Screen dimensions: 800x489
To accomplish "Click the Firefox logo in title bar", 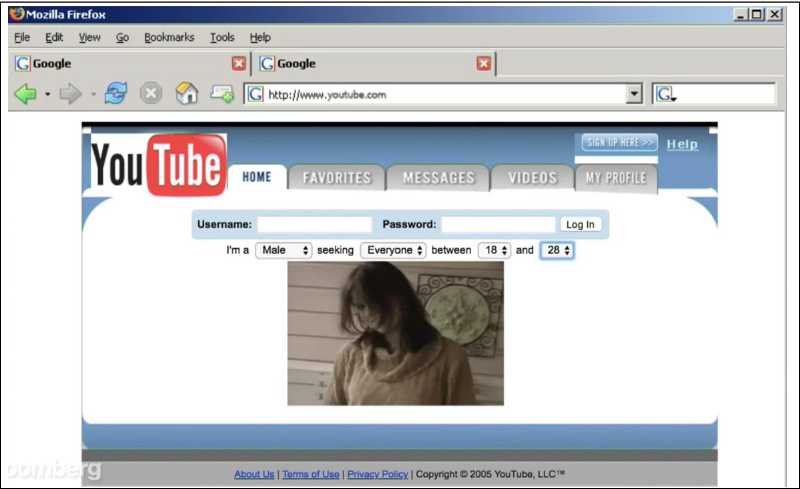I will coord(17,14).
